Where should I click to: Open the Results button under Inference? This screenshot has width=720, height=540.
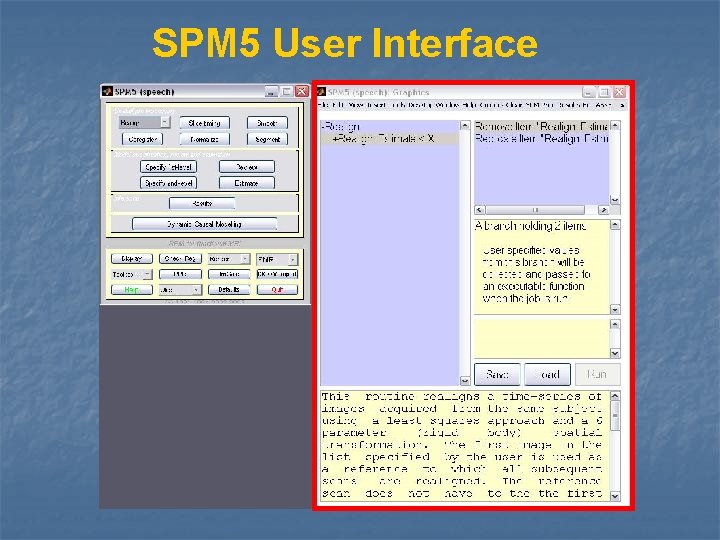click(x=202, y=203)
